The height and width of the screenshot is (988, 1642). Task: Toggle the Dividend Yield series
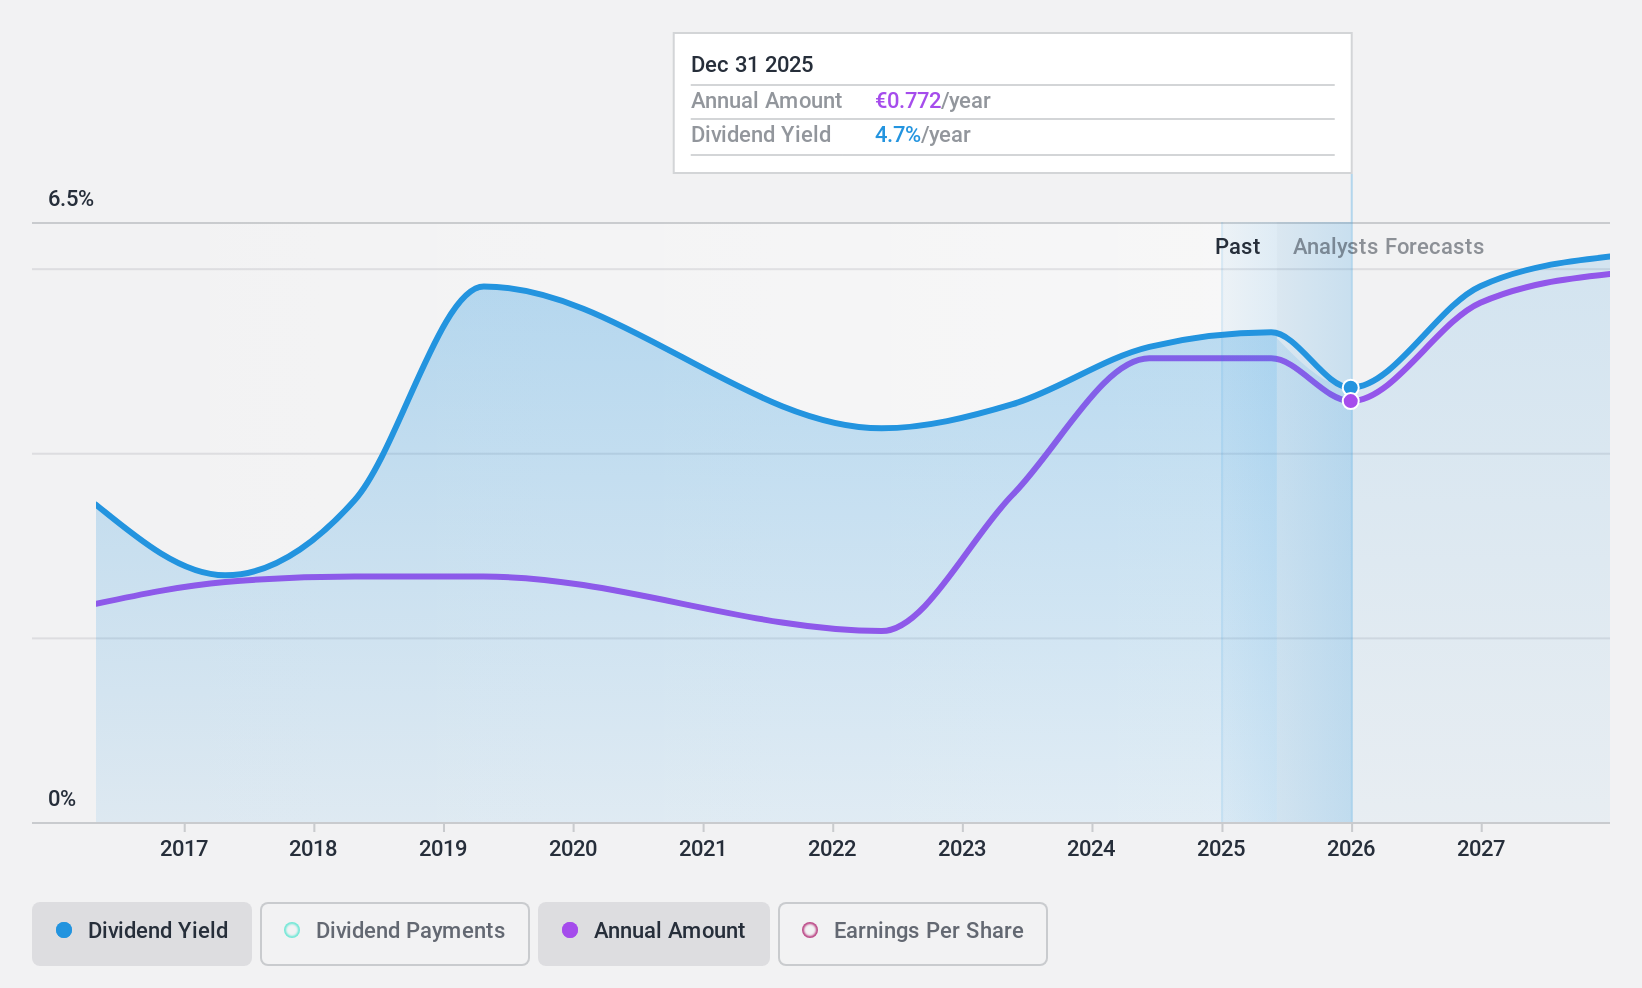(142, 934)
